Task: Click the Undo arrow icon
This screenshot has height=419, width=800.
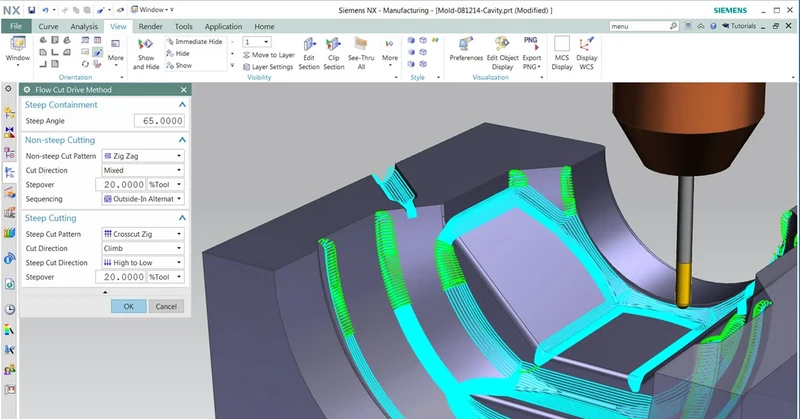Action: pos(45,10)
